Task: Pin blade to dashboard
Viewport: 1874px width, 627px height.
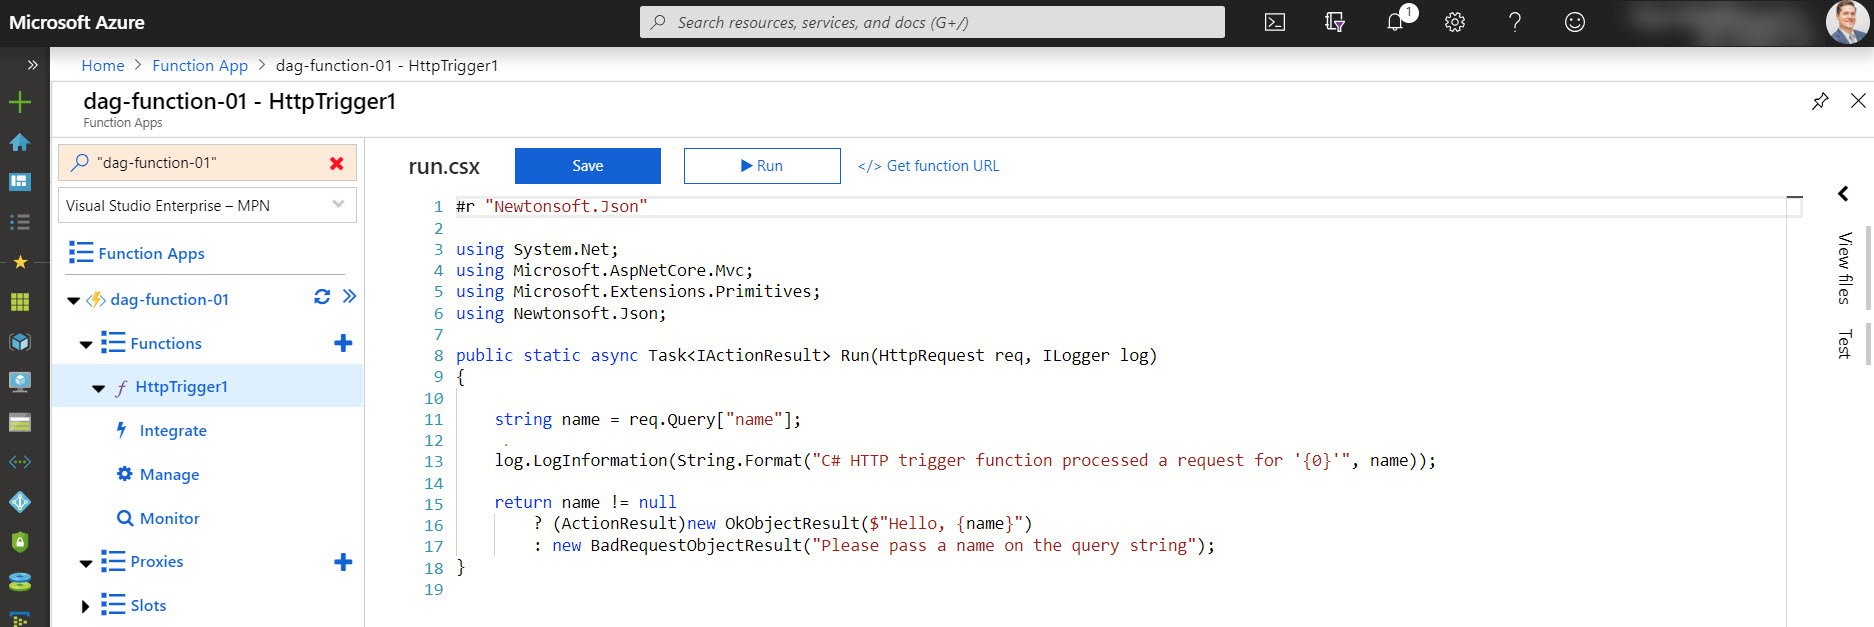Action: pyautogui.click(x=1820, y=101)
